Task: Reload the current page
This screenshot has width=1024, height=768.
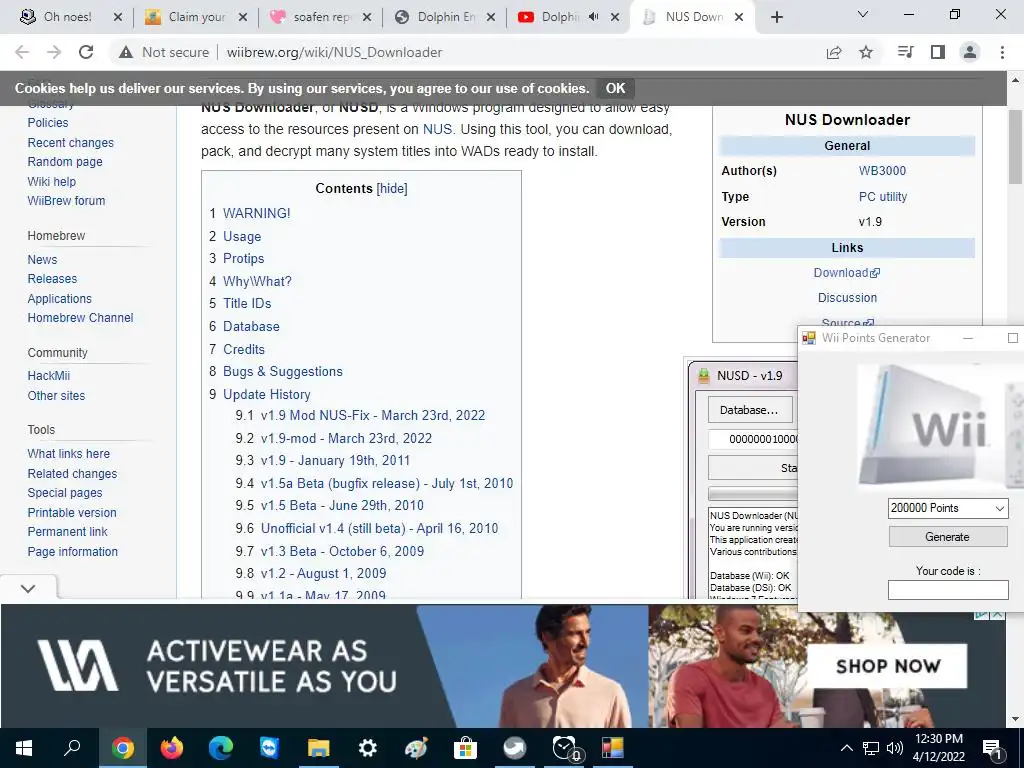Action: [x=86, y=52]
